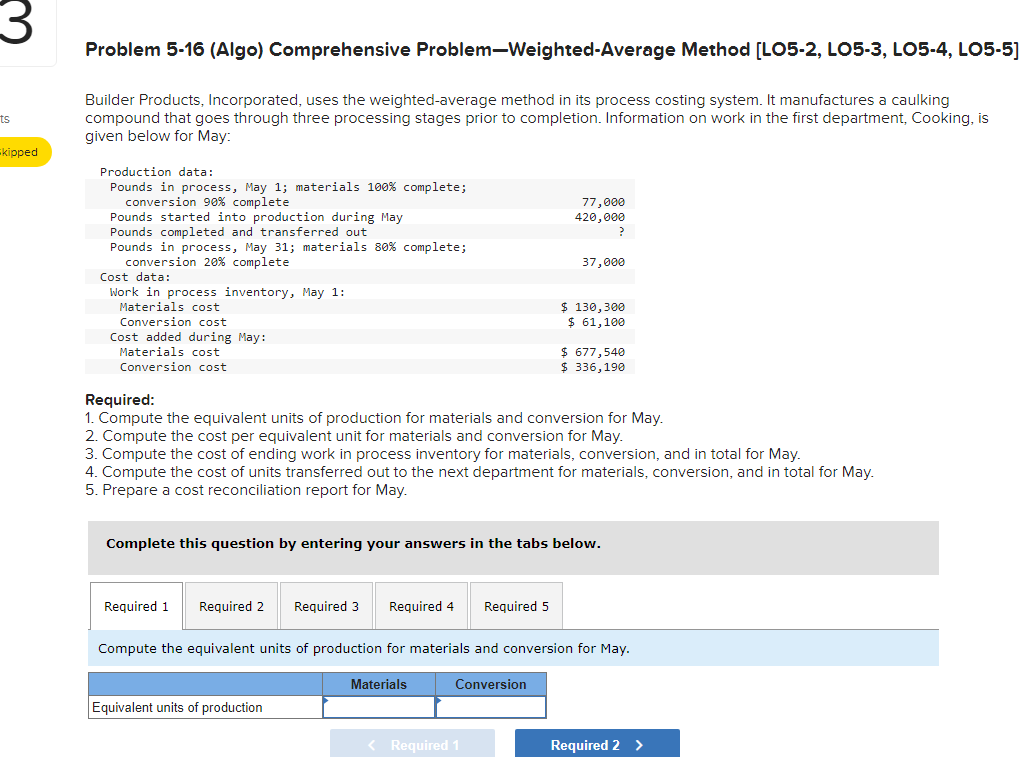Switch to the Required 3 tab
The height and width of the screenshot is (757, 1032).
point(326,605)
